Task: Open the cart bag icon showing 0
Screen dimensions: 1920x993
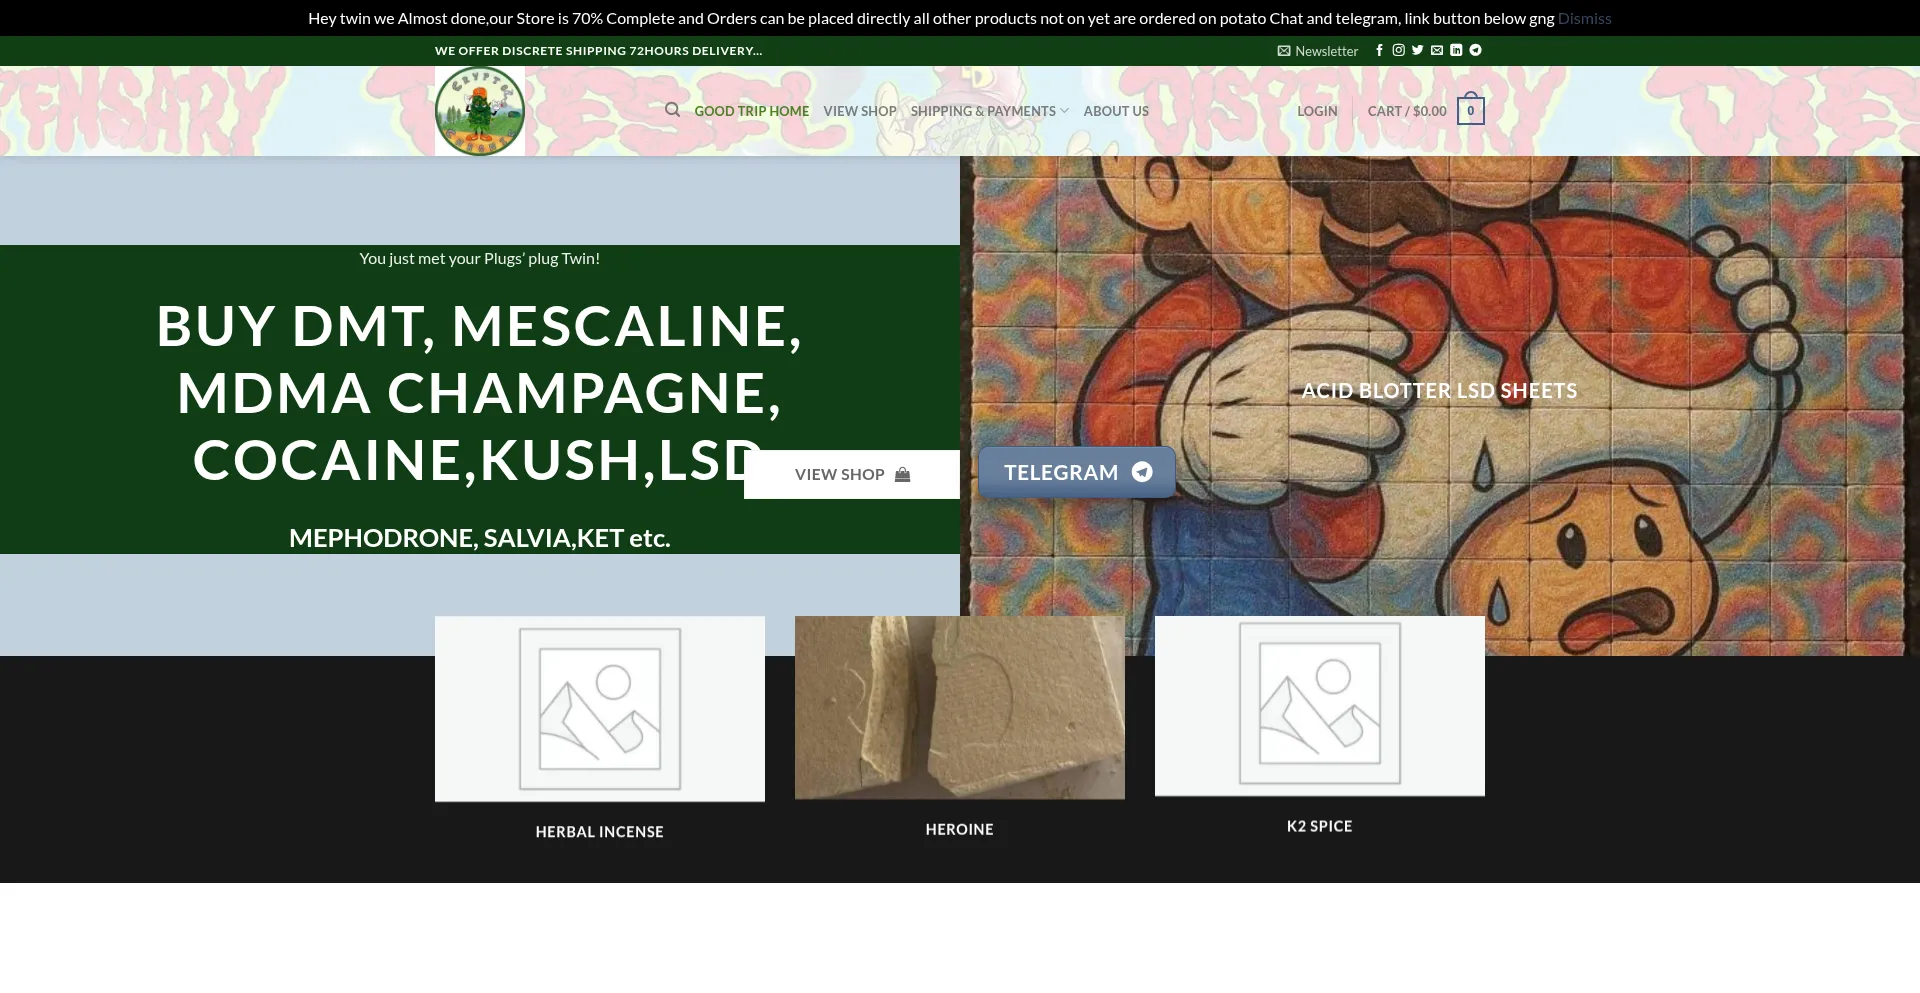Action: point(1470,110)
